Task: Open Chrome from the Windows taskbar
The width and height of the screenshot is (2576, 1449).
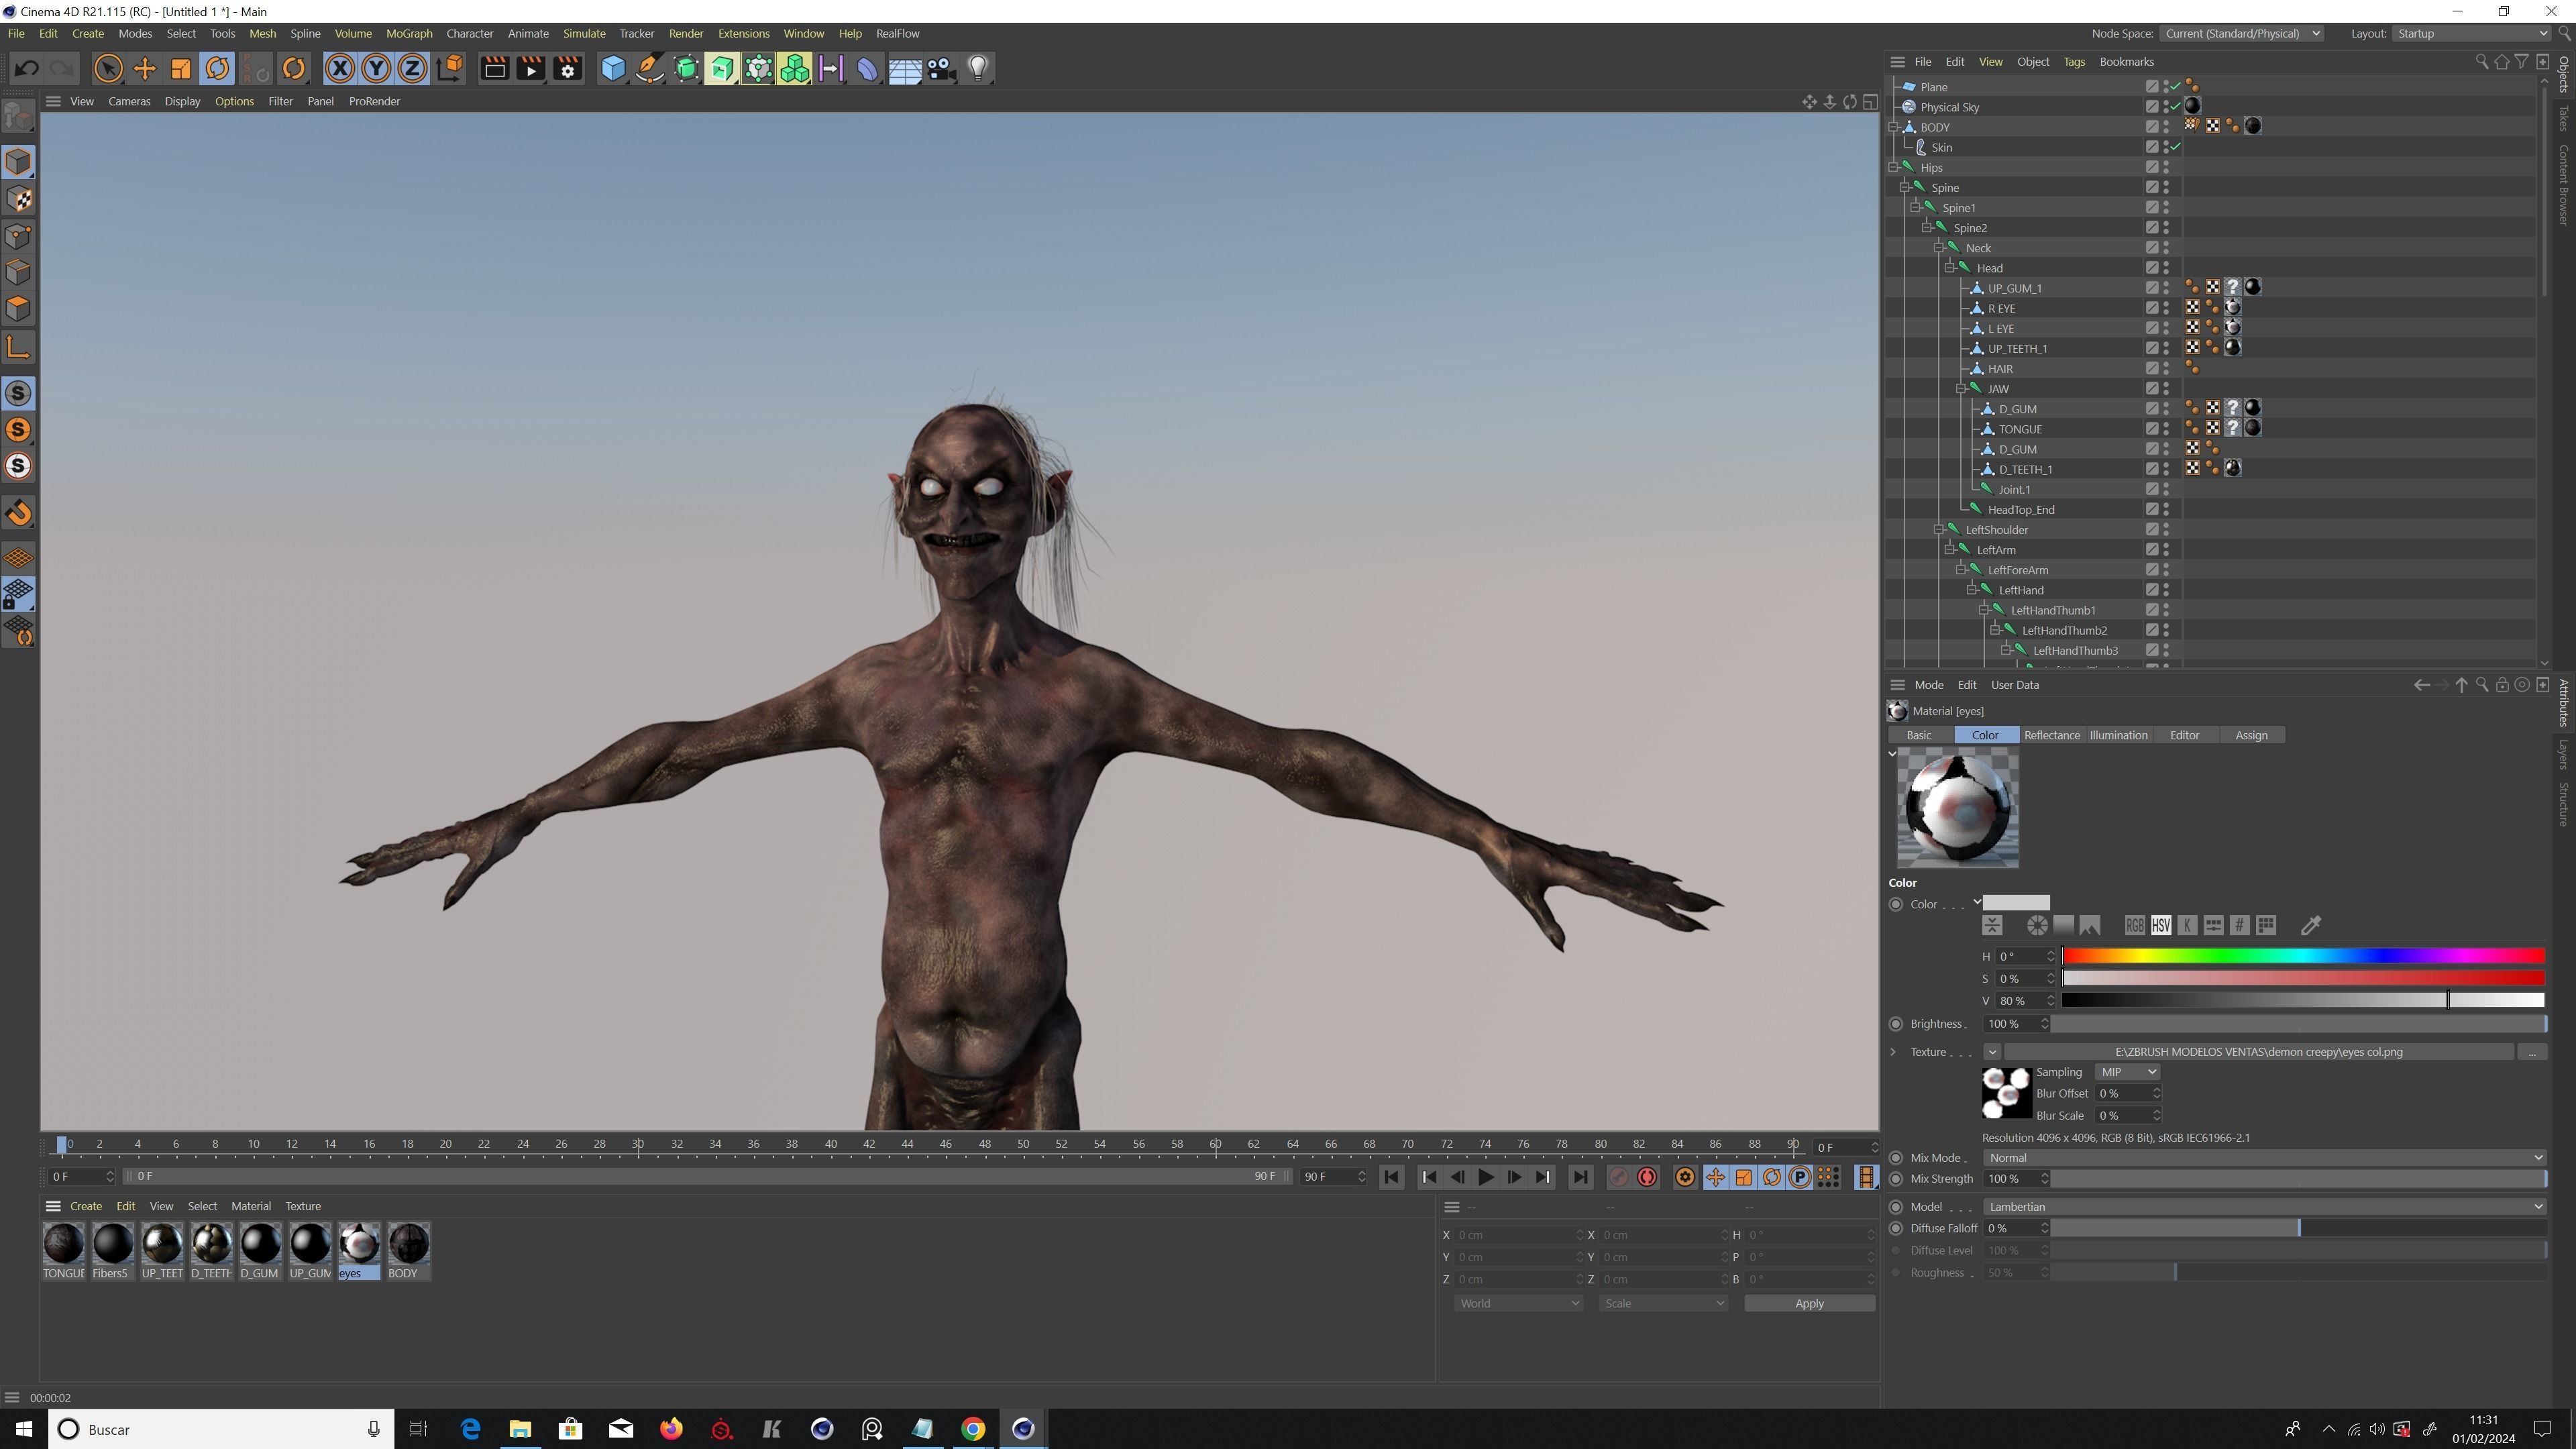Action: (973, 1429)
